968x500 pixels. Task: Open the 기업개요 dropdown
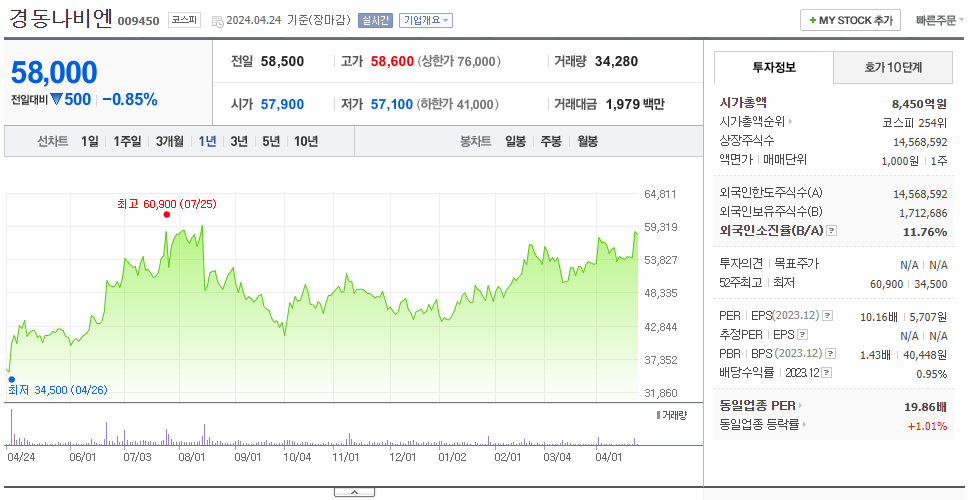click(x=426, y=20)
